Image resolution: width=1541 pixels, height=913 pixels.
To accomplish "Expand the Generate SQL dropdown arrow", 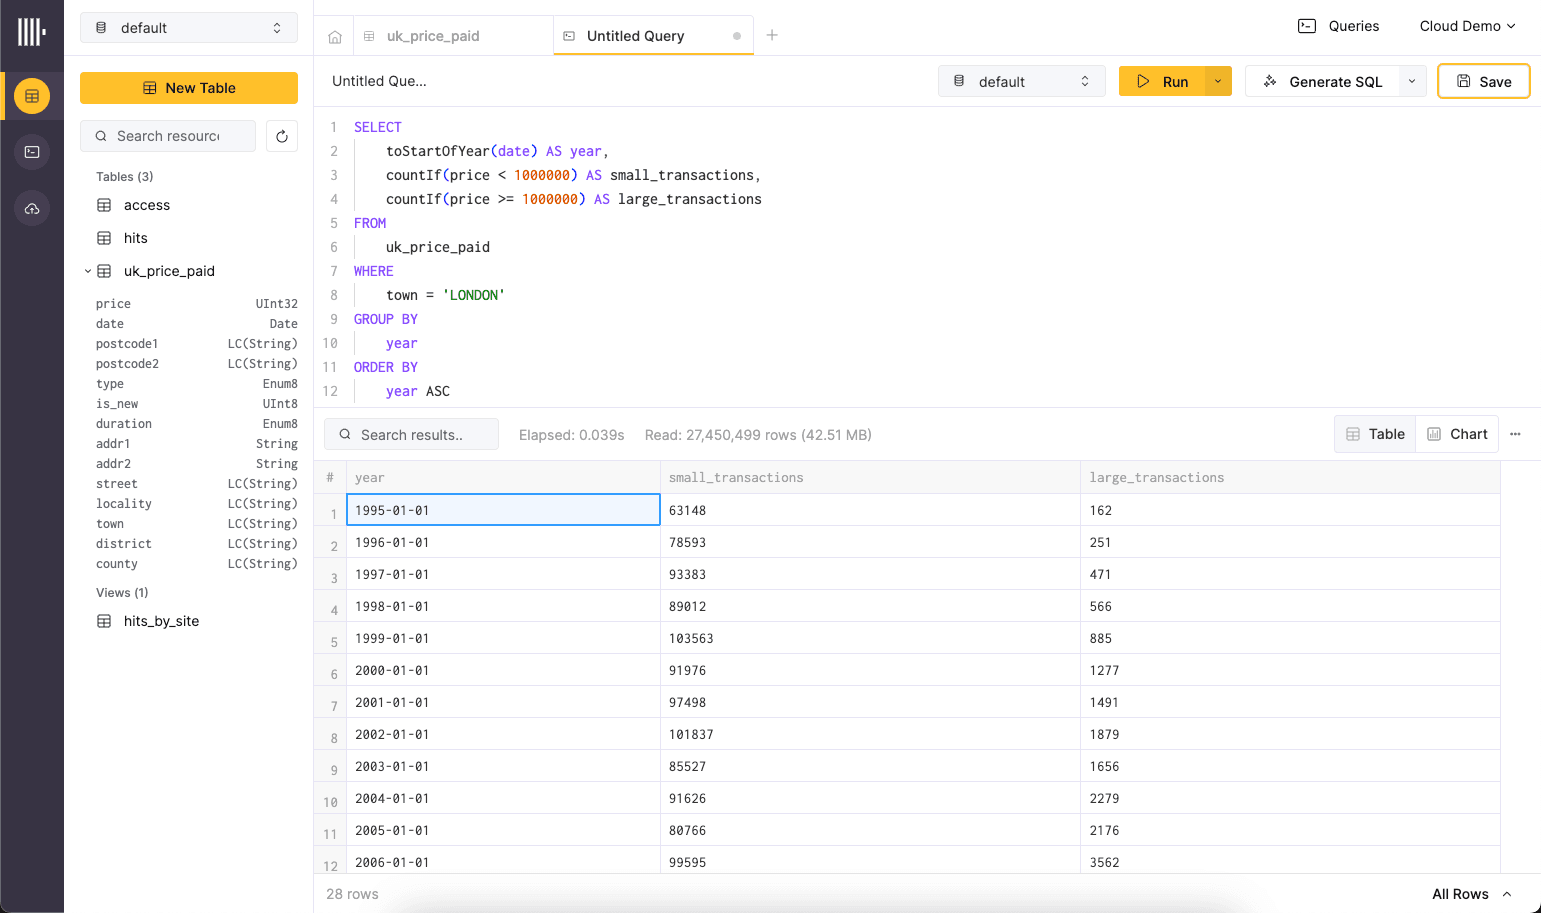I will [x=1411, y=82].
